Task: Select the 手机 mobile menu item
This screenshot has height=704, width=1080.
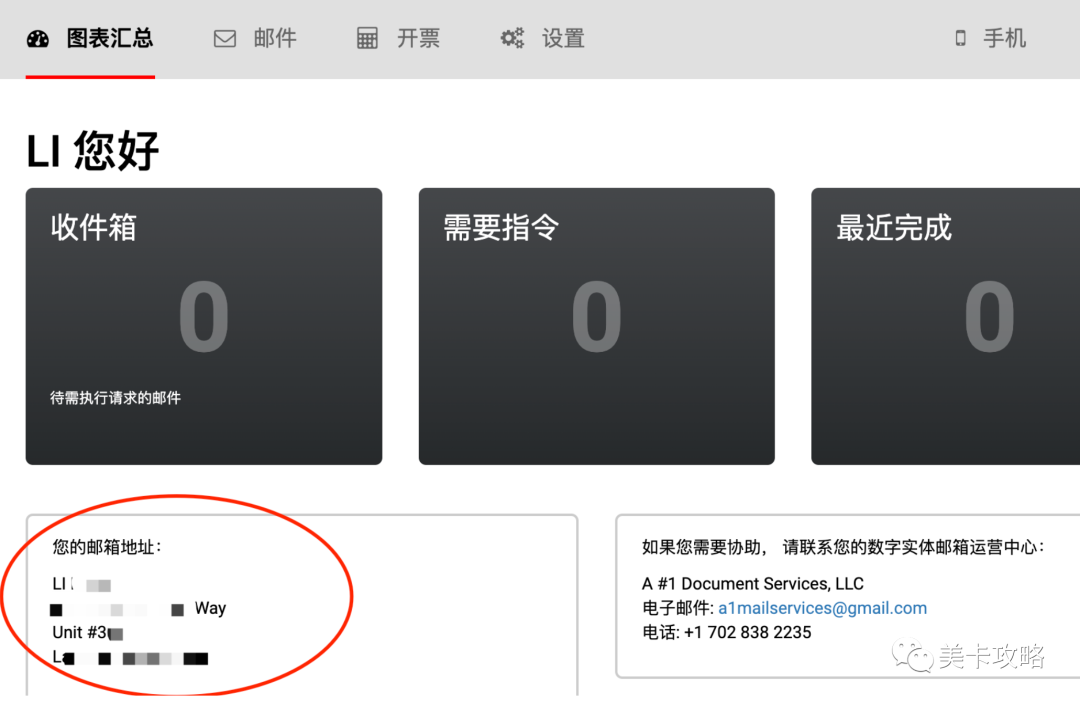Action: pos(1005,38)
